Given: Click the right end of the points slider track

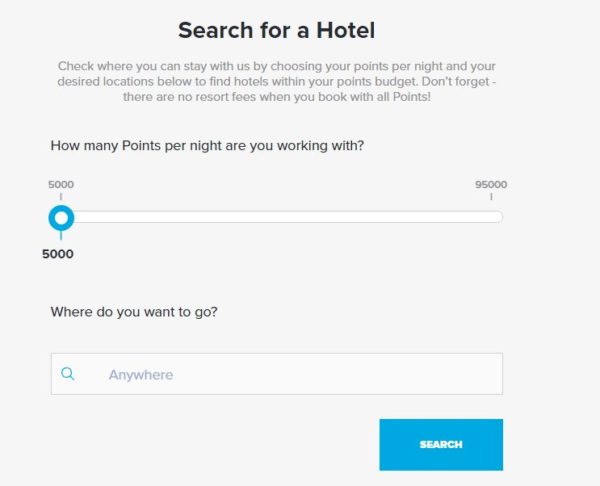Looking at the screenshot, I should [497, 217].
